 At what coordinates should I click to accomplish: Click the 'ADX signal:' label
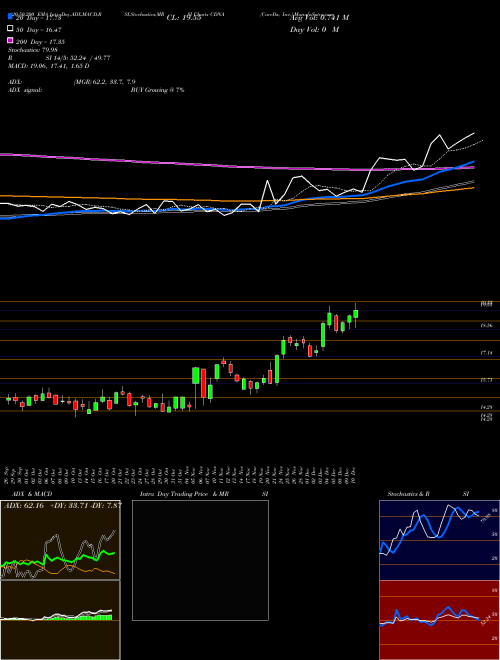(x=25, y=90)
